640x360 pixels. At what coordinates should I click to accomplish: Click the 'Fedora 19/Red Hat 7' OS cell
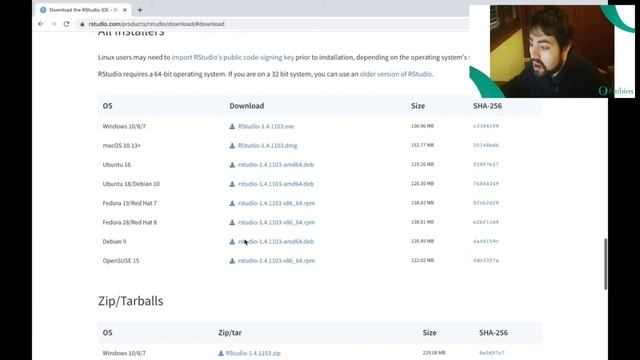coord(129,203)
